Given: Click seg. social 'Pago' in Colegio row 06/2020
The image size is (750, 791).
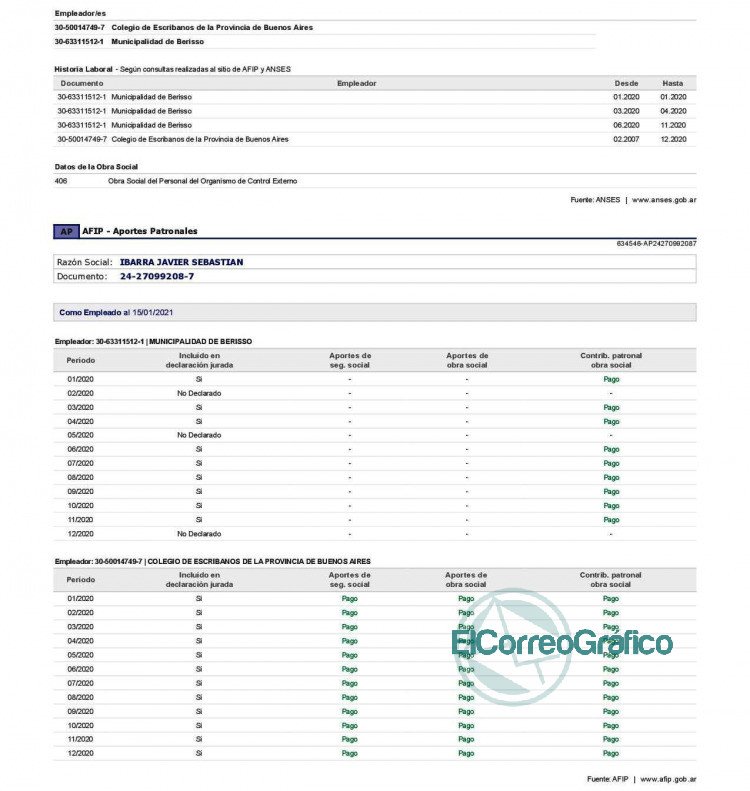Looking at the screenshot, I should 350,669.
